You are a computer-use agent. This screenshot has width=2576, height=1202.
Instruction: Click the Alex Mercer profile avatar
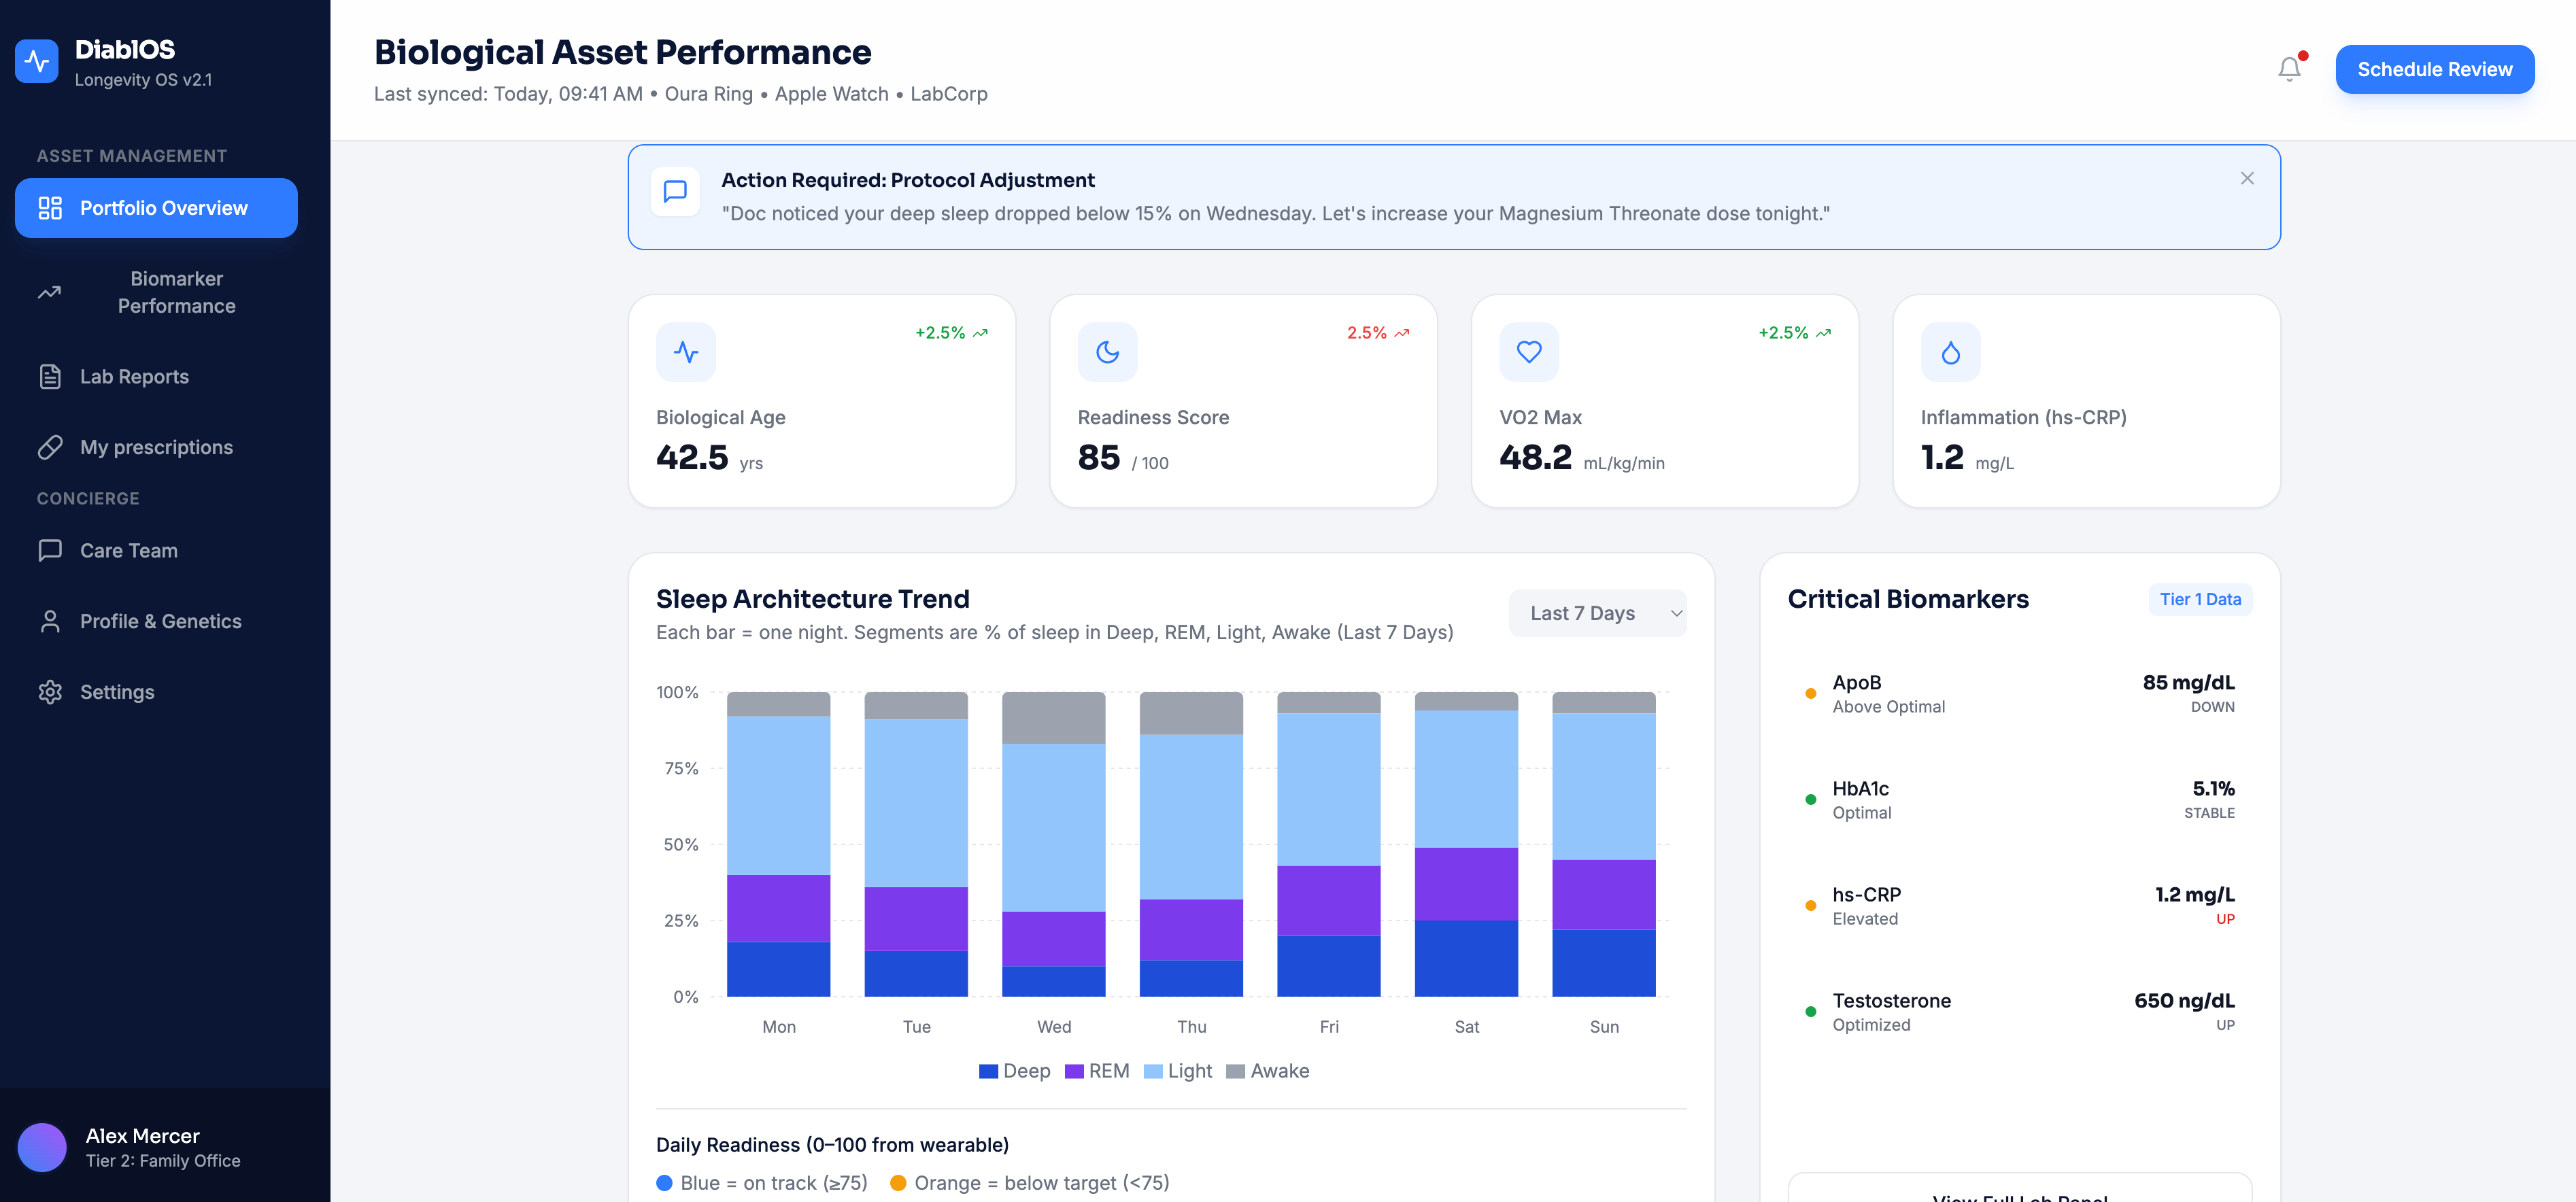coord(42,1147)
